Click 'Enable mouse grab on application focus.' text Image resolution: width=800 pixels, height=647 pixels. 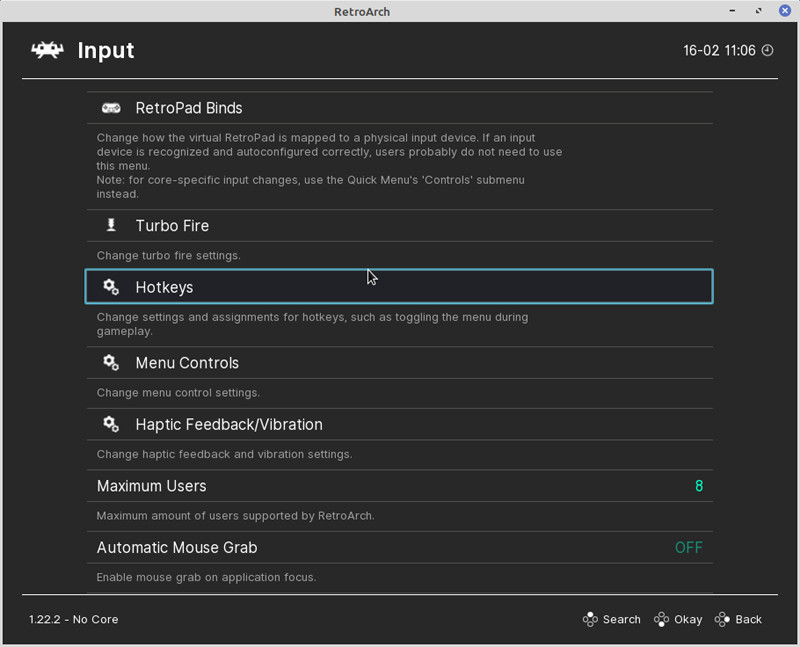point(206,577)
